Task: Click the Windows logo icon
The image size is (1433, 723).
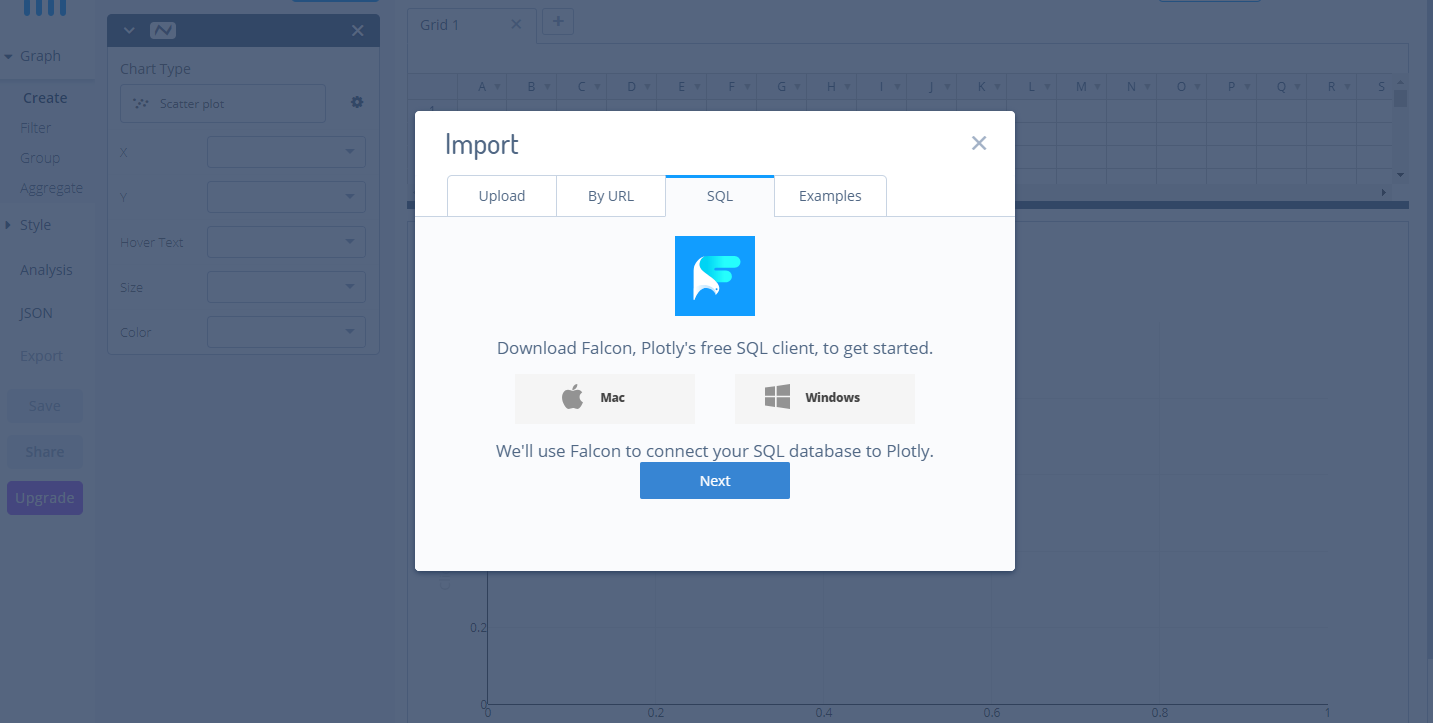Action: tap(777, 397)
